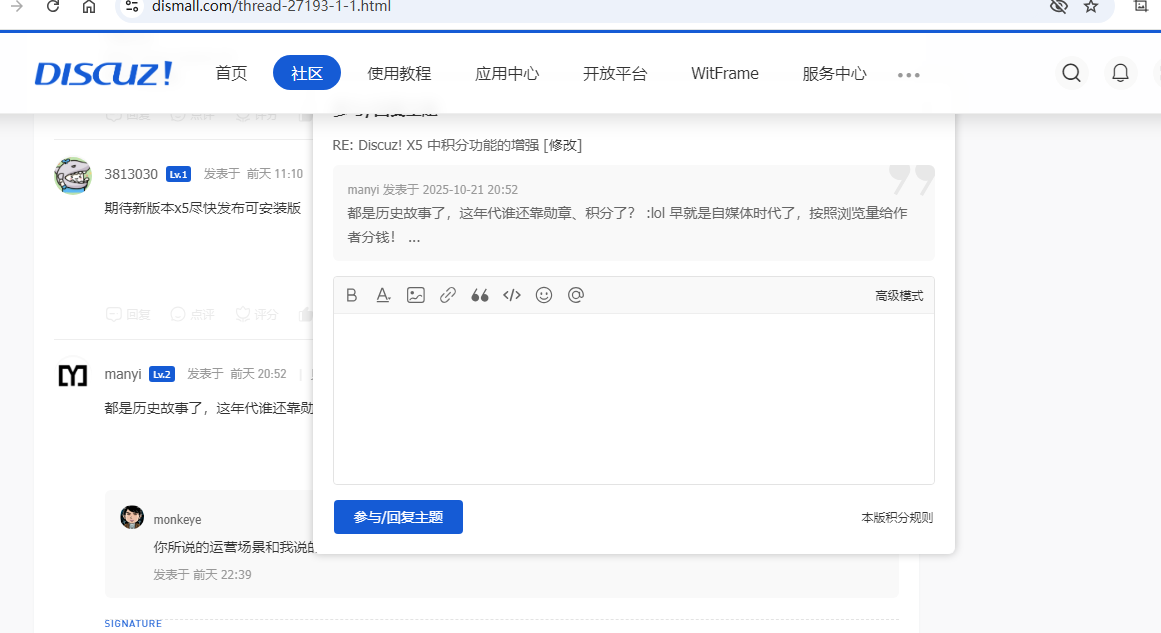The image size is (1161, 633).
Task: Submit reply with 参与/回复主题 button
Action: tap(398, 517)
